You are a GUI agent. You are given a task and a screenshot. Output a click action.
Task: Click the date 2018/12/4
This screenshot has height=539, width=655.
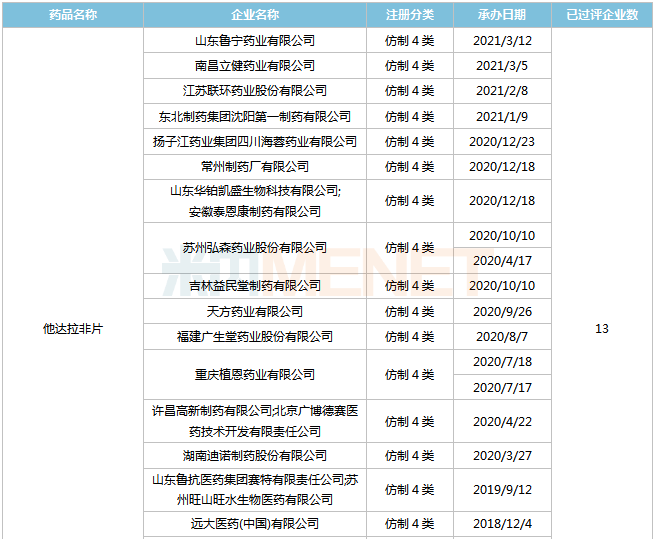[x=502, y=524]
